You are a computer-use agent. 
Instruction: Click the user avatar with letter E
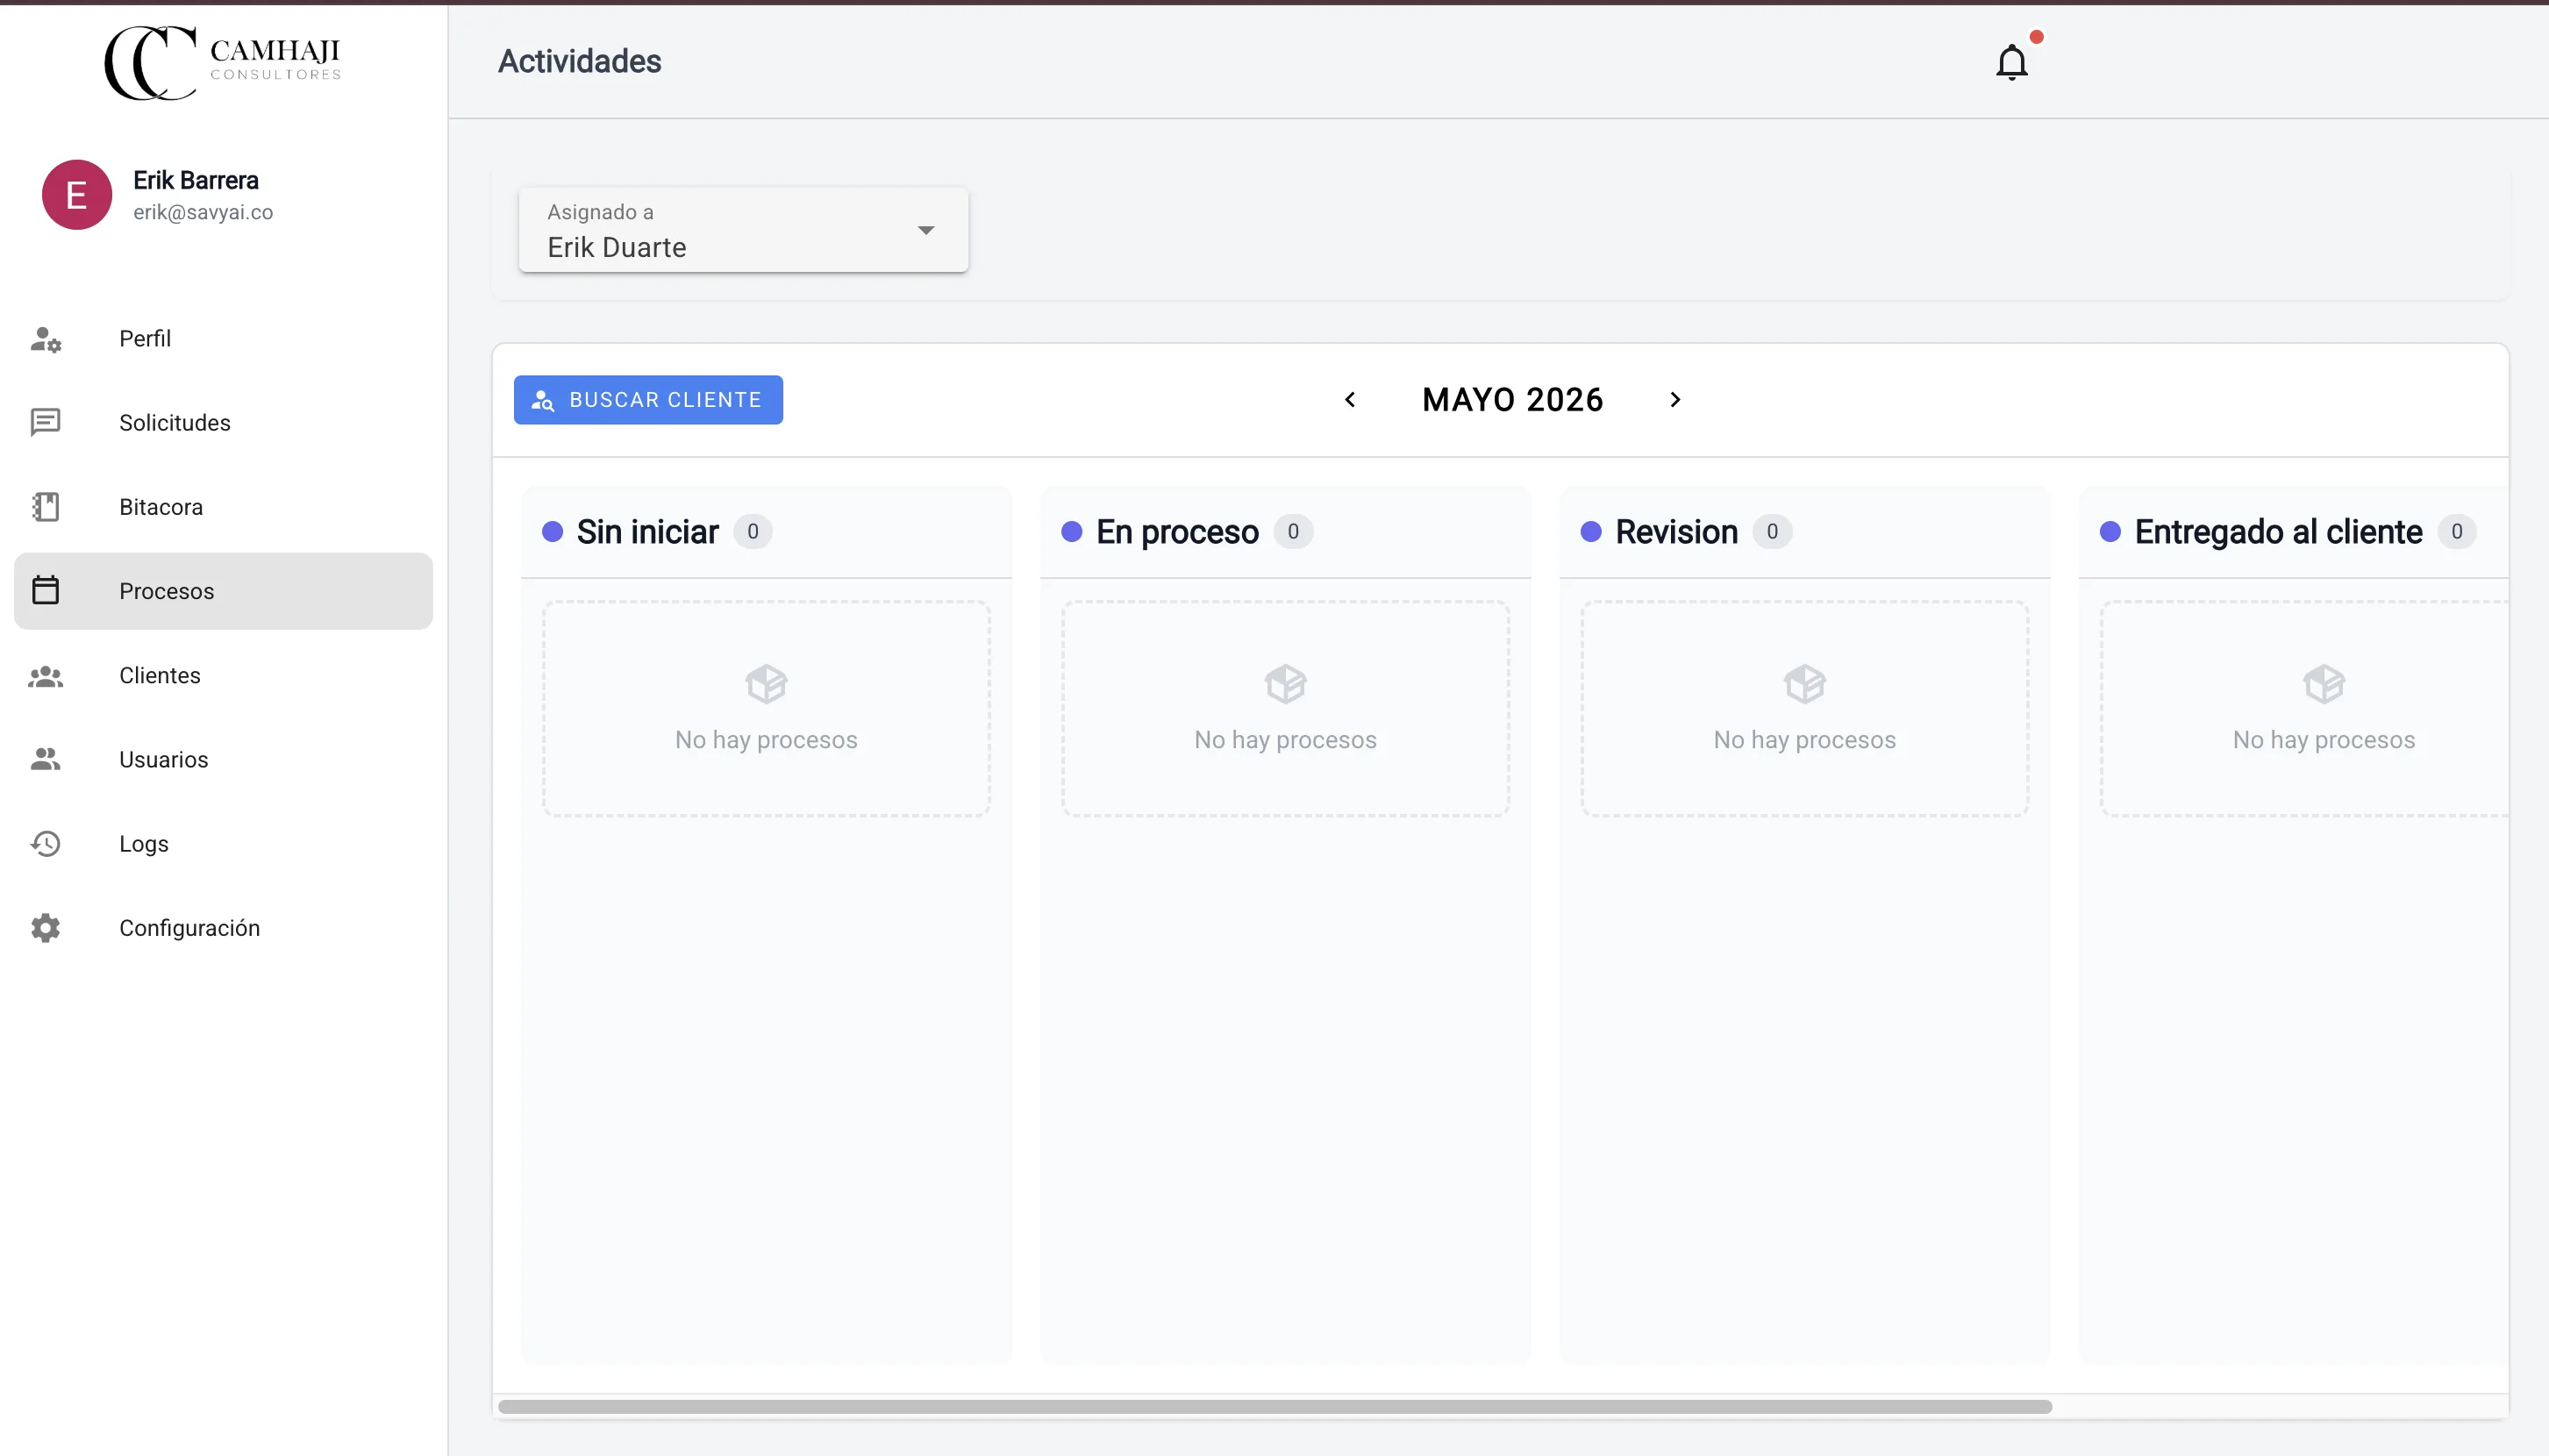(x=77, y=195)
